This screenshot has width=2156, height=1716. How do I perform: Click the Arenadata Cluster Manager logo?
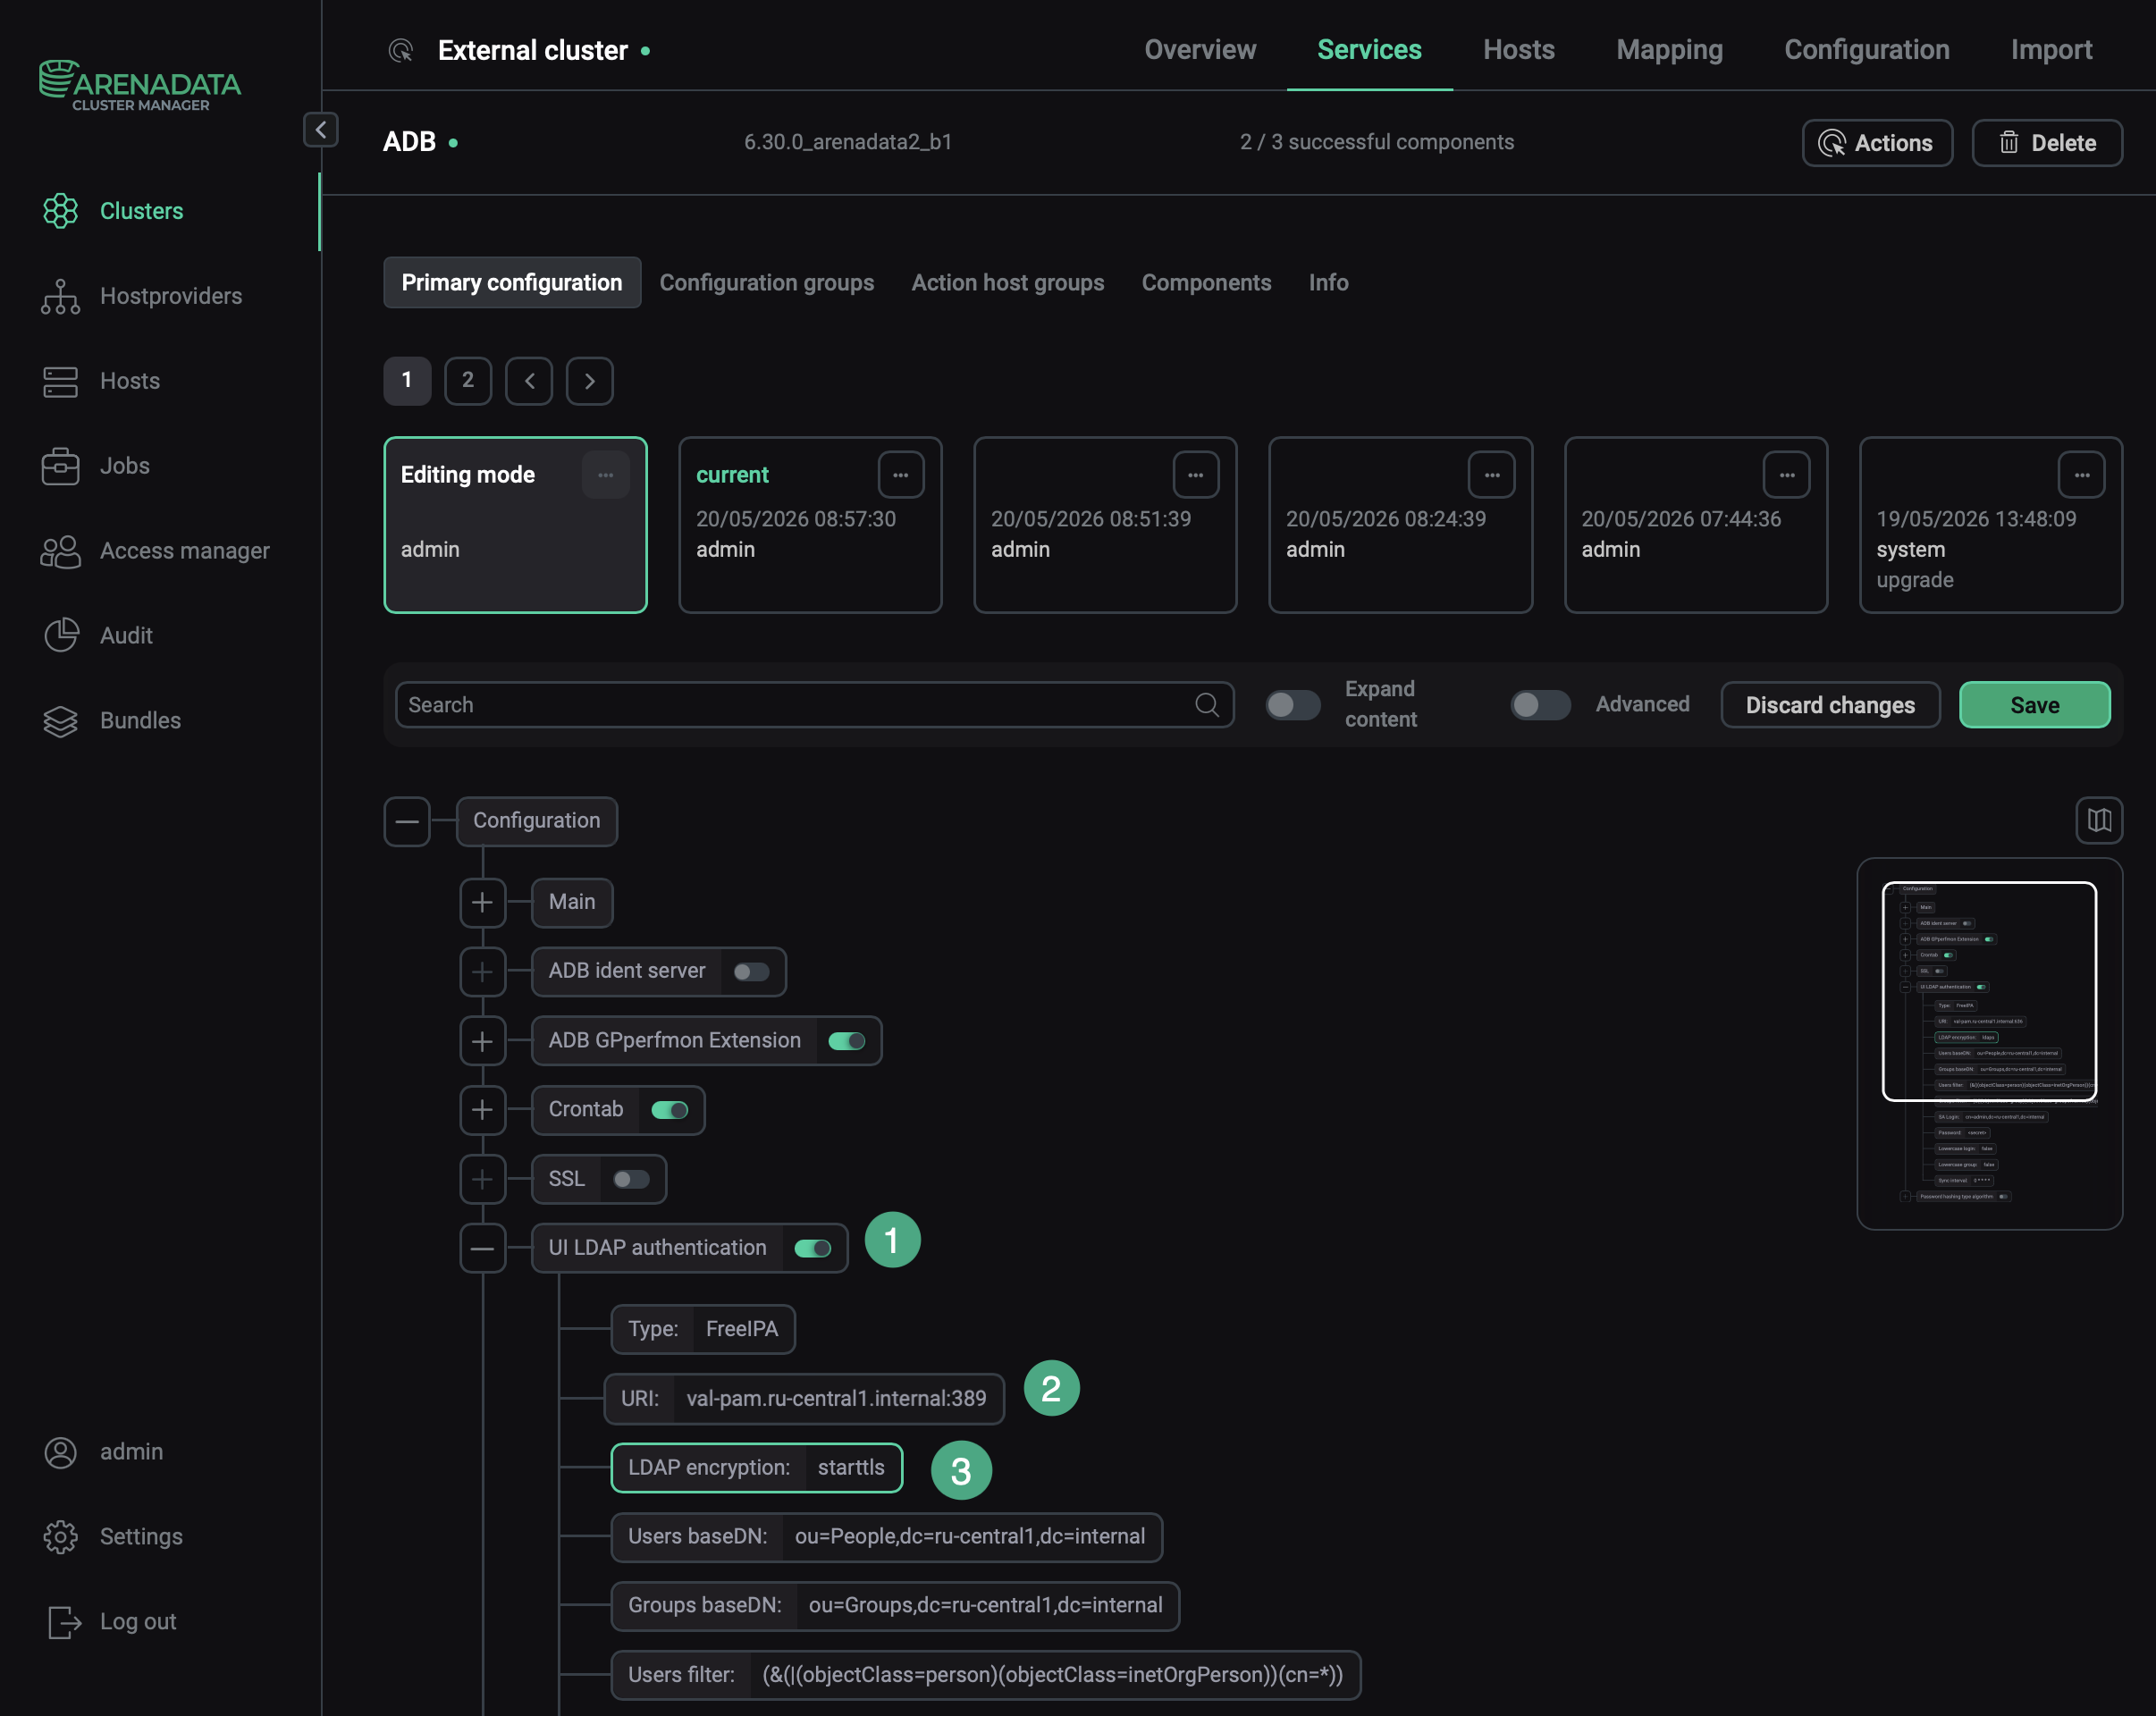pos(140,85)
